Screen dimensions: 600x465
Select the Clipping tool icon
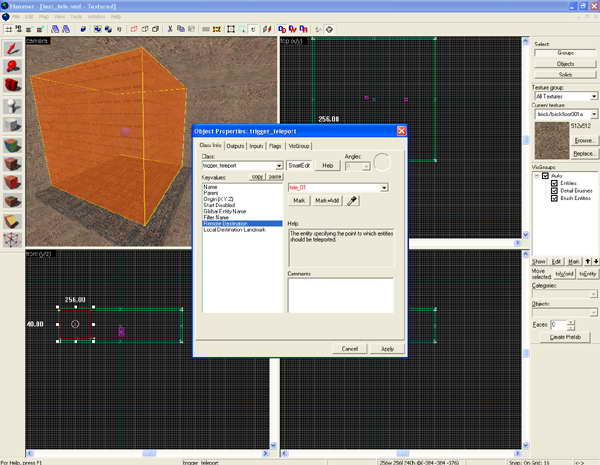click(12, 220)
